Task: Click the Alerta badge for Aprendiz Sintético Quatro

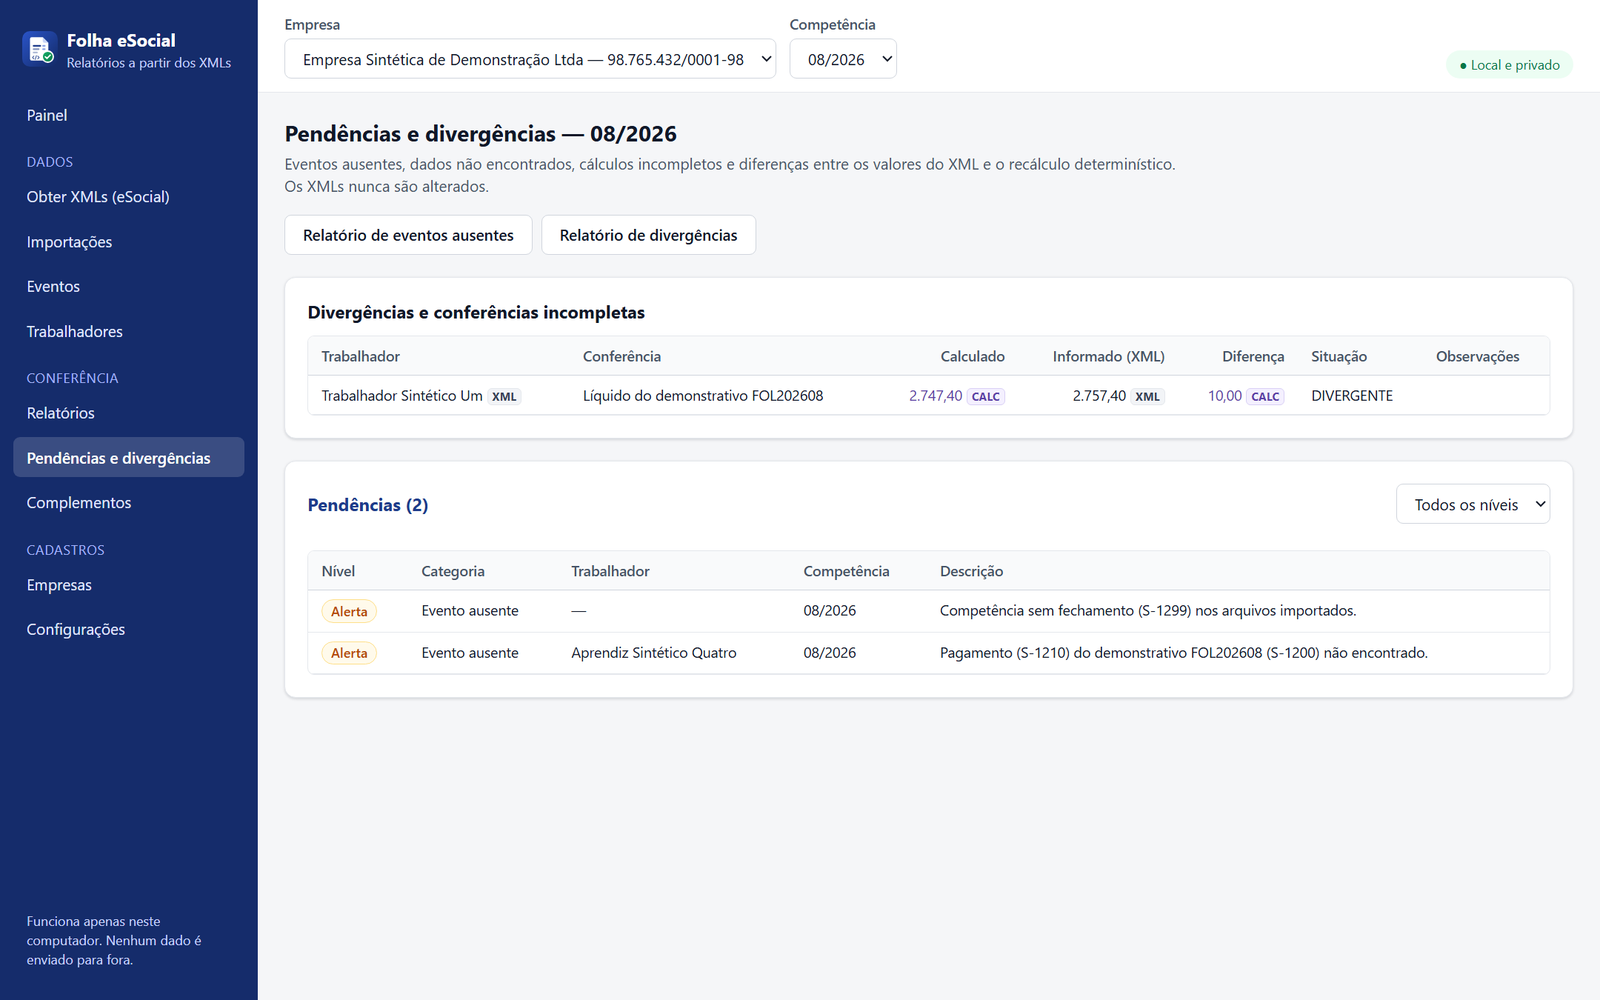Action: 349,654
